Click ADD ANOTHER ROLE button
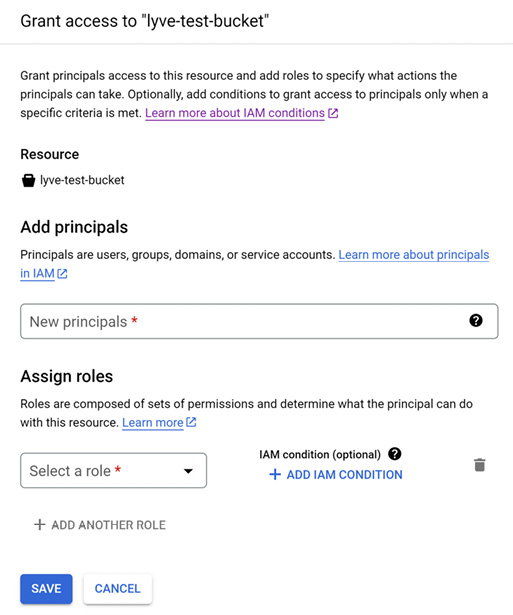Screen dimensions: 513x615 coord(100,524)
